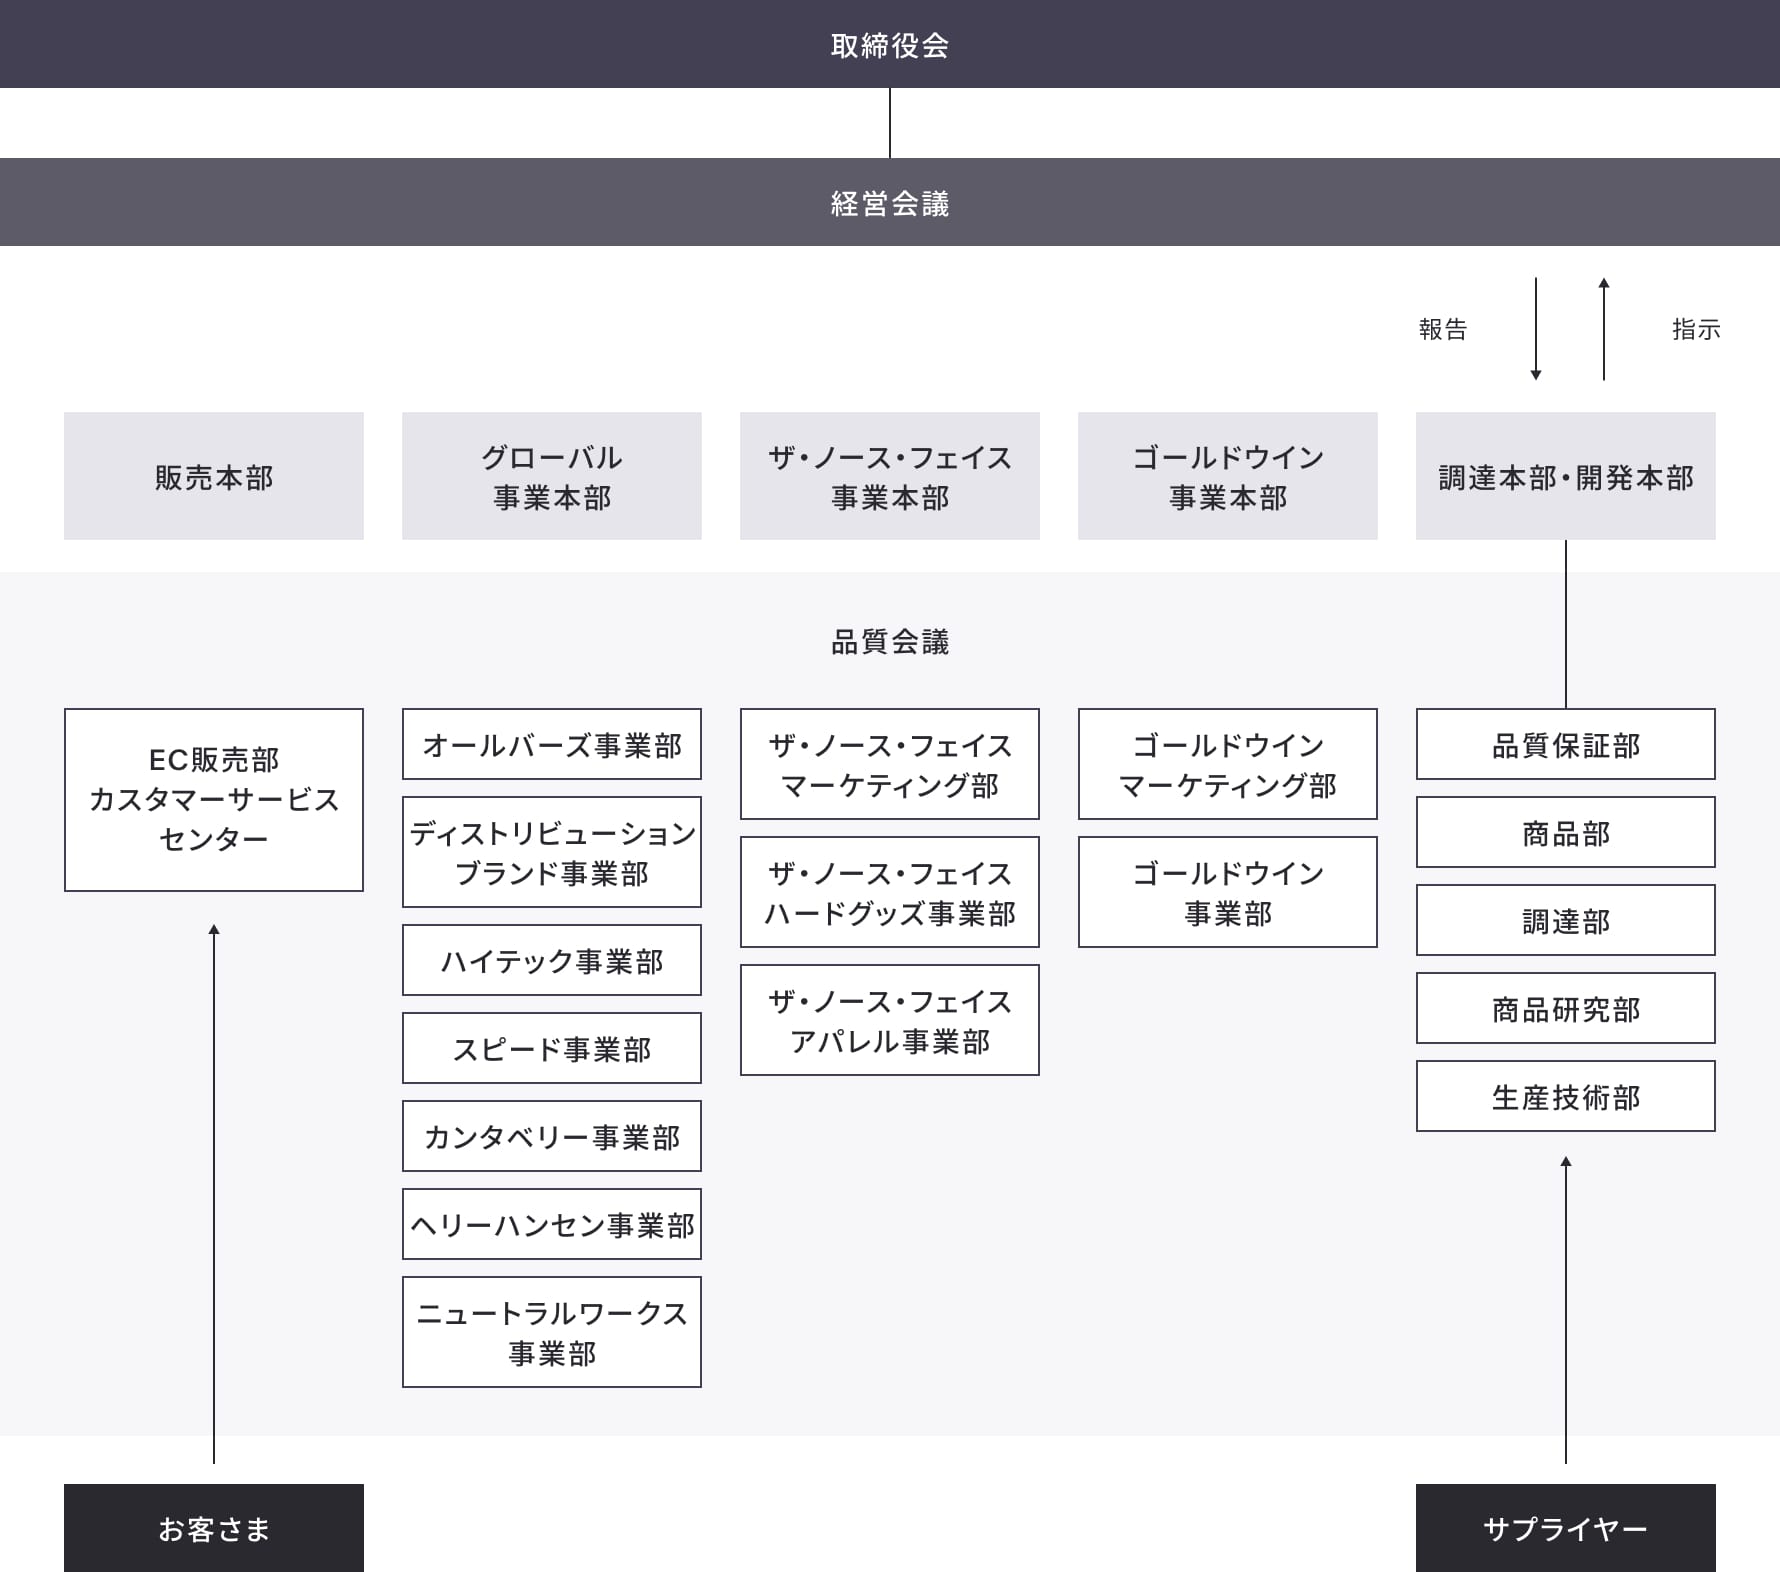Open the グローバル事業本部 box
This screenshot has height=1572, width=1780.
pos(551,476)
